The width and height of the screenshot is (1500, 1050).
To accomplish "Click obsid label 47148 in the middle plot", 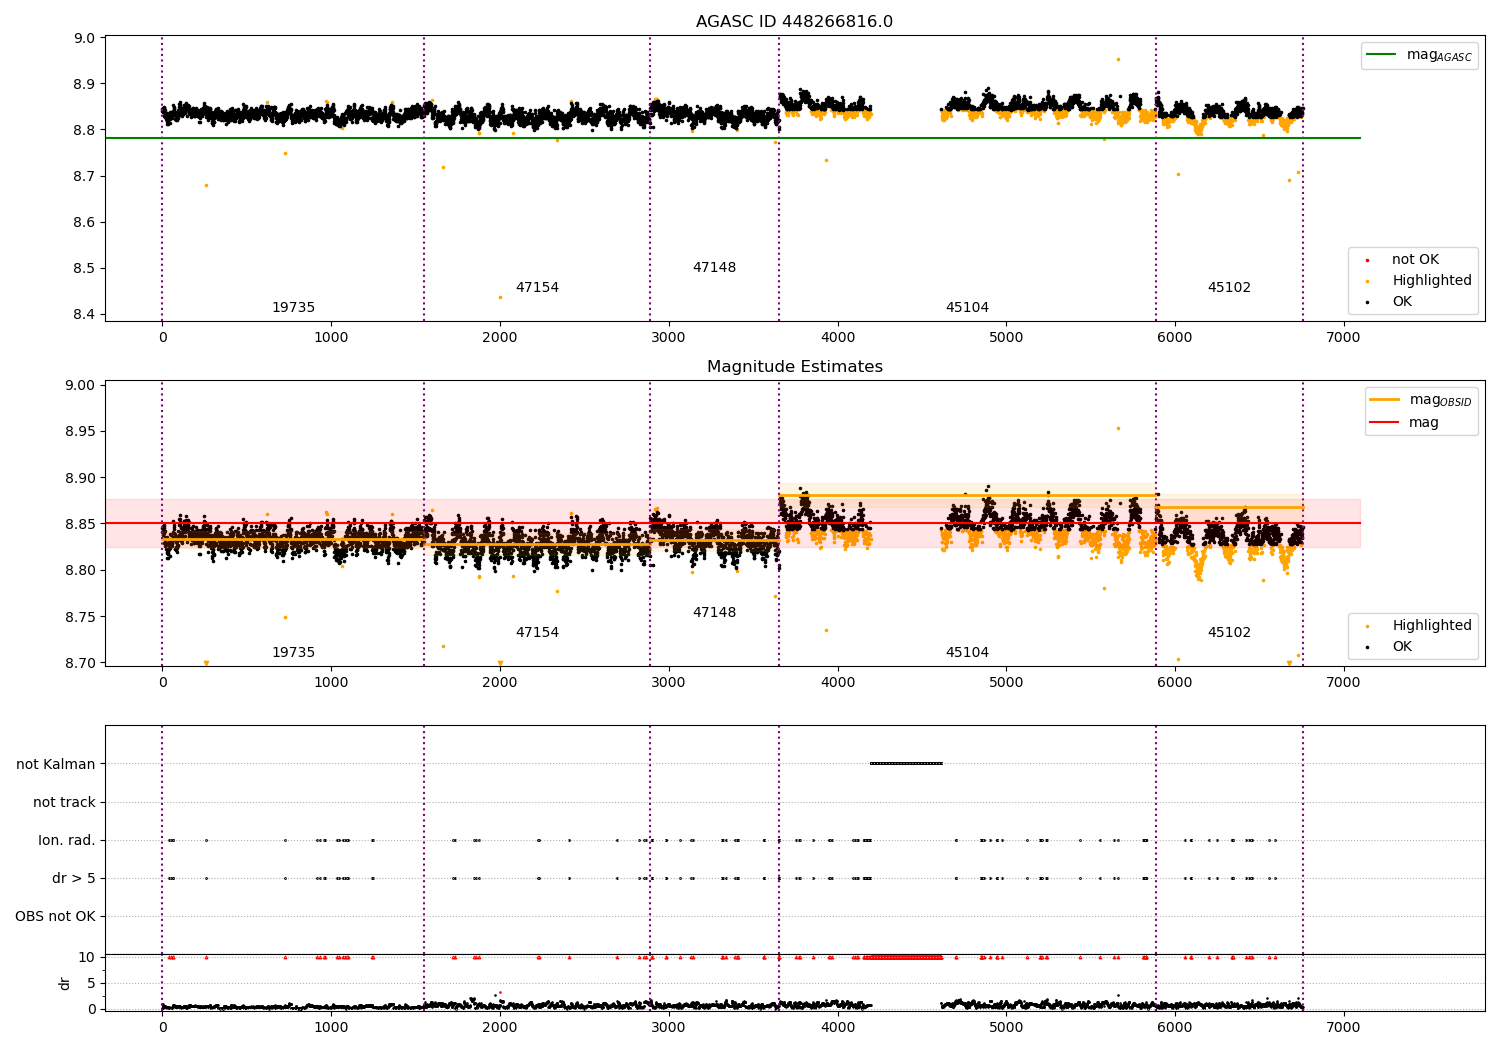I will (x=714, y=613).
